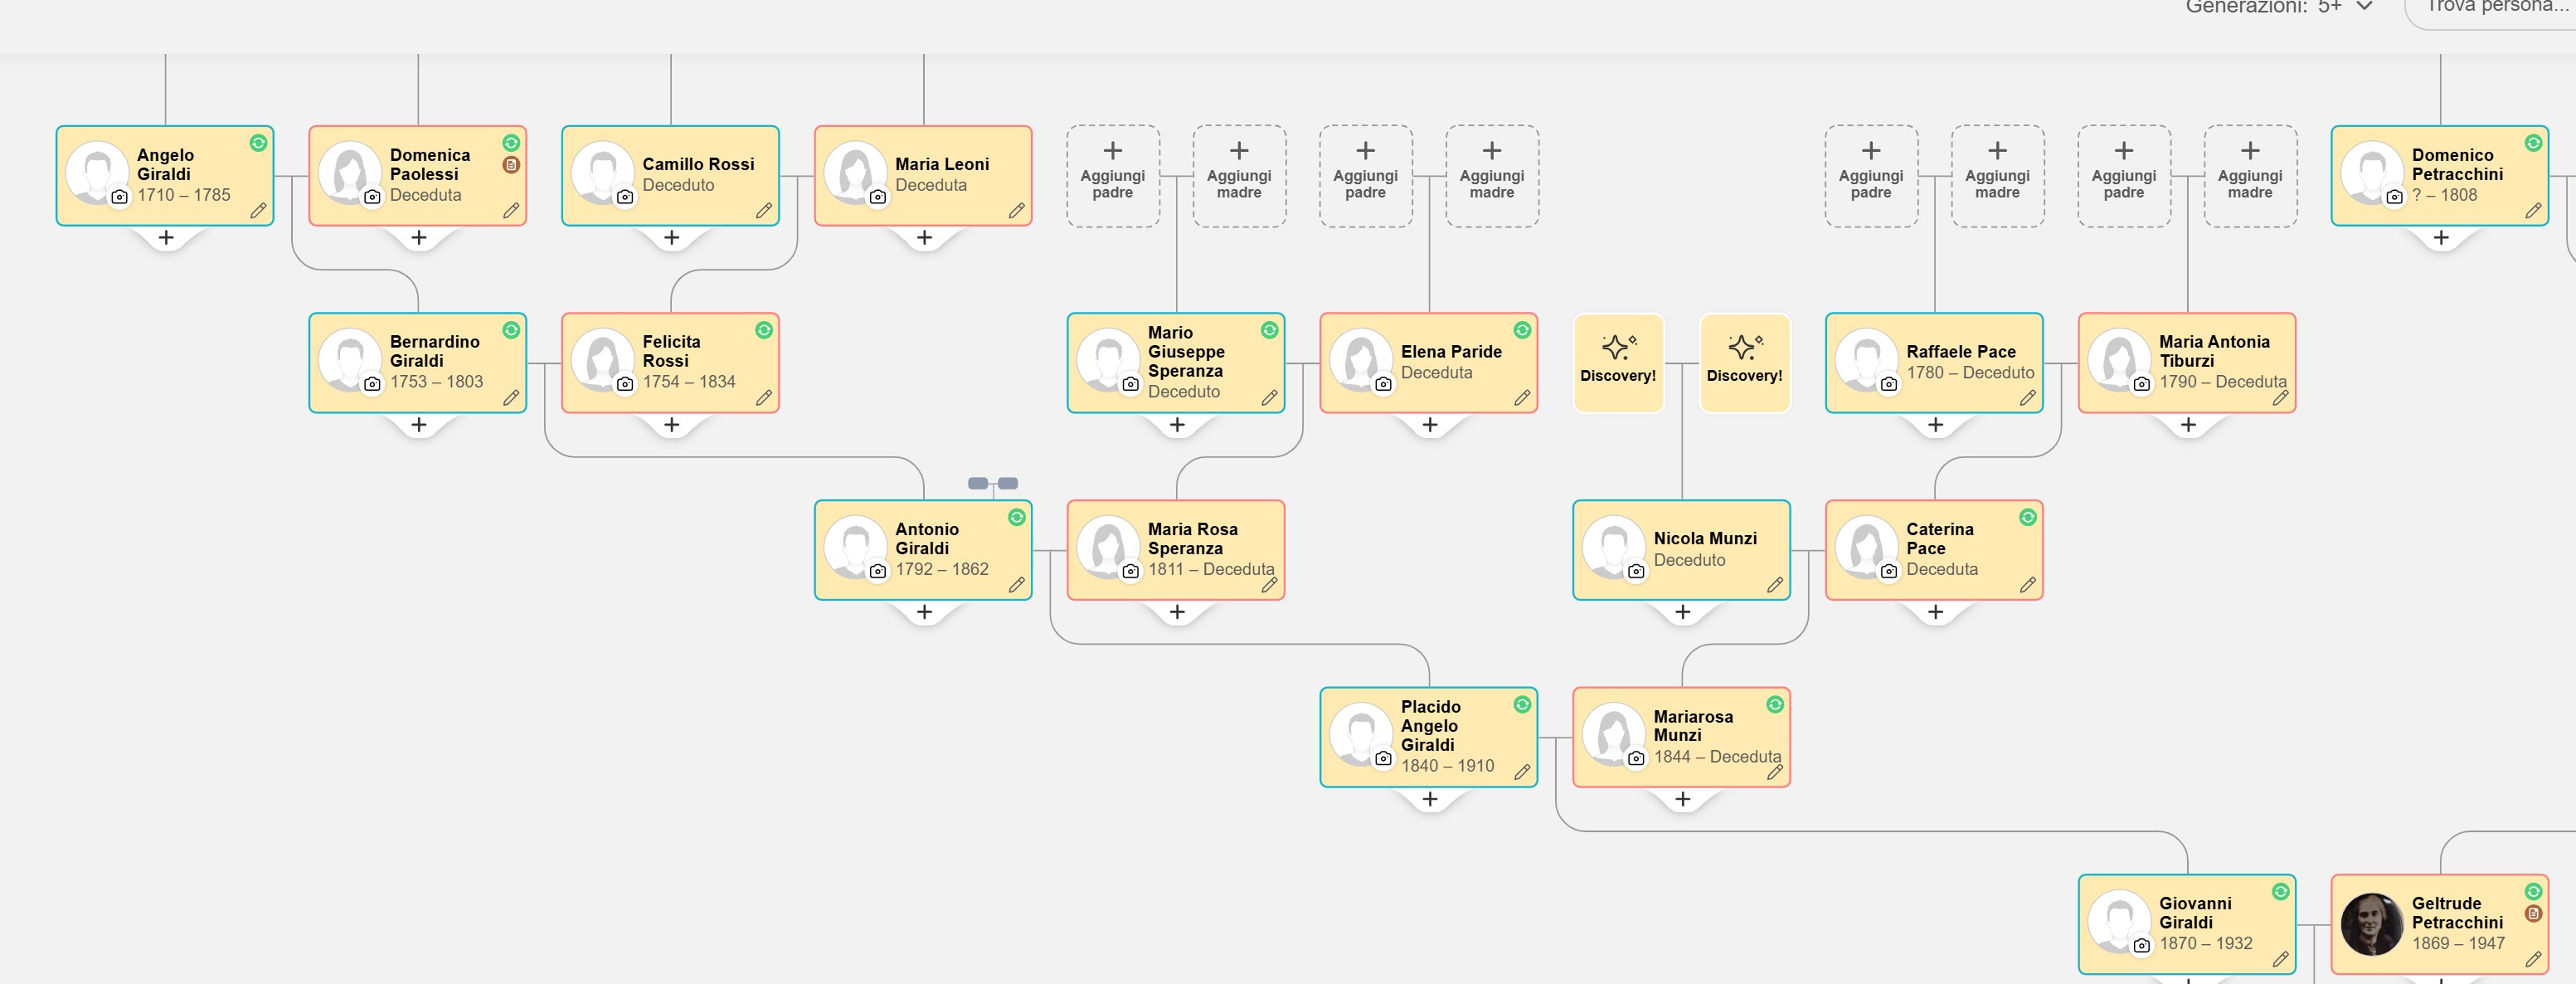
Task: Click pencil icon on Placido Angelo Giraldi
Action: pyautogui.click(x=1522, y=771)
